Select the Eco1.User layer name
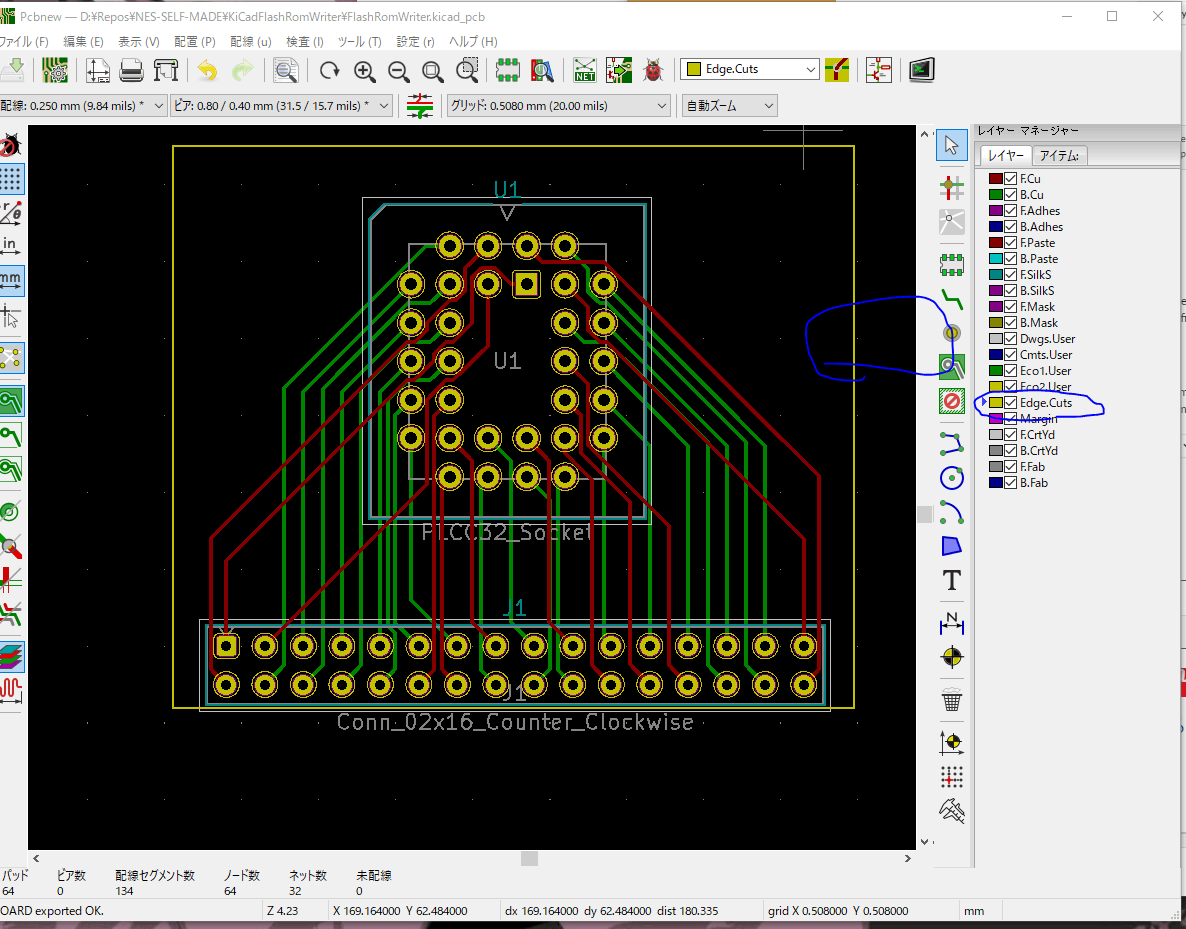Image resolution: width=1186 pixels, height=929 pixels. coord(1045,371)
